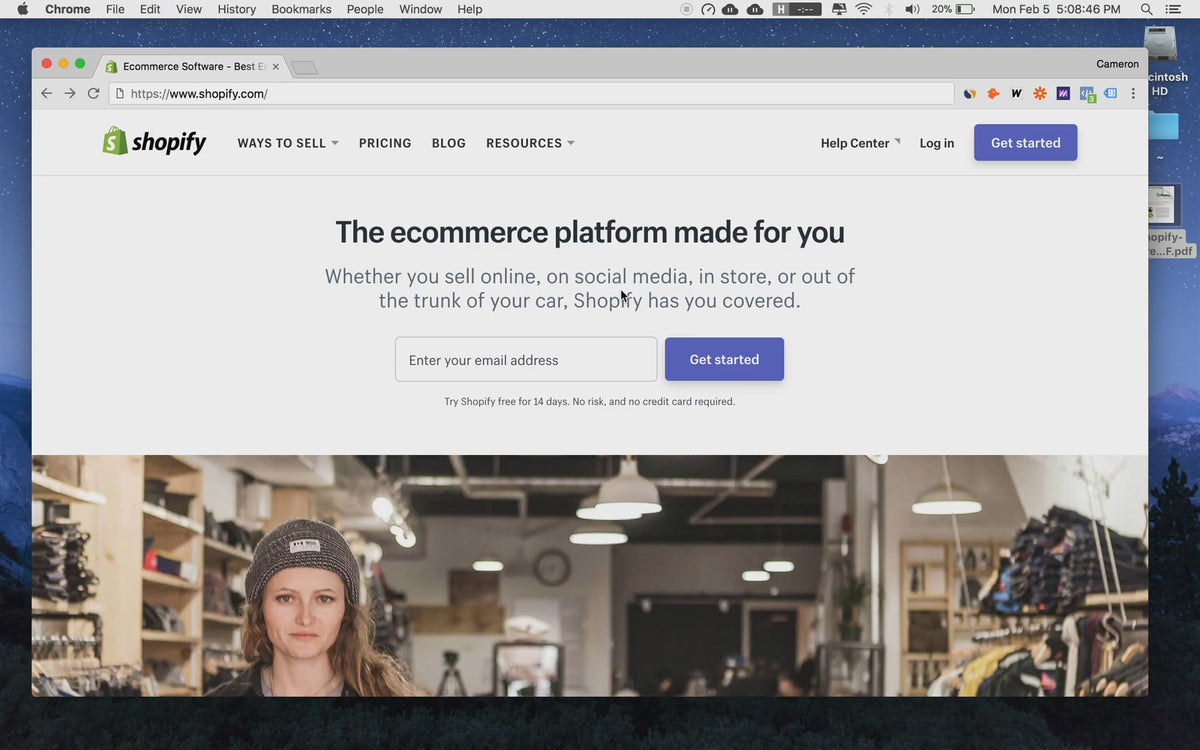Expand the Ways to Sell dropdown

[x=288, y=143]
